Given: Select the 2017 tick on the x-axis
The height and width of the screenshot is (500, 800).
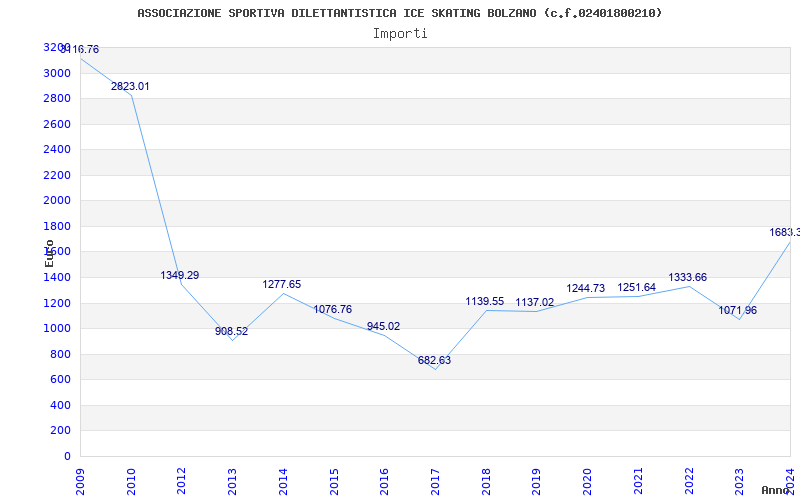Looking at the screenshot, I should click(435, 479).
